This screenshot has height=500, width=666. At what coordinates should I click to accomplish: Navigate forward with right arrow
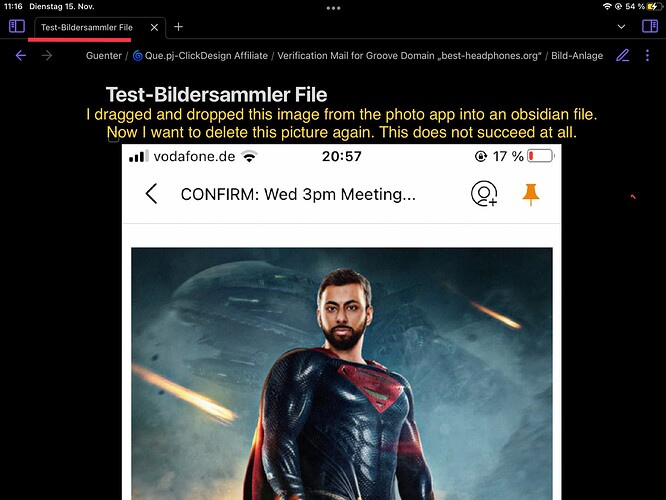pos(47,55)
